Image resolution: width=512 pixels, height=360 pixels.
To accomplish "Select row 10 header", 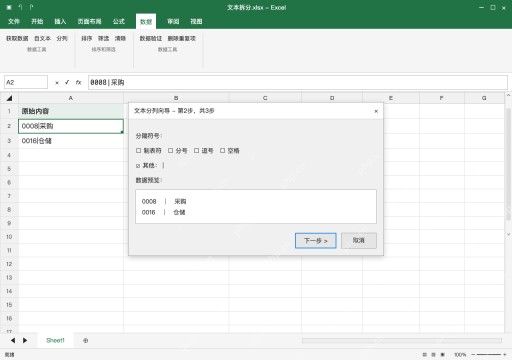I will click(x=9, y=237).
